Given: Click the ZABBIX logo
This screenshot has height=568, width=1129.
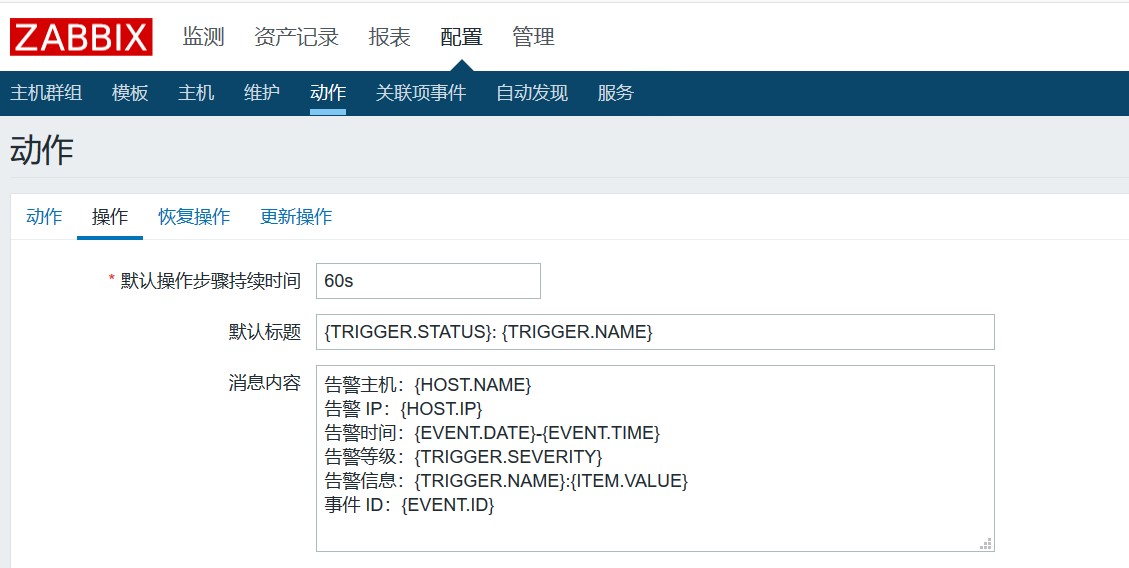Looking at the screenshot, I should coord(81,37).
